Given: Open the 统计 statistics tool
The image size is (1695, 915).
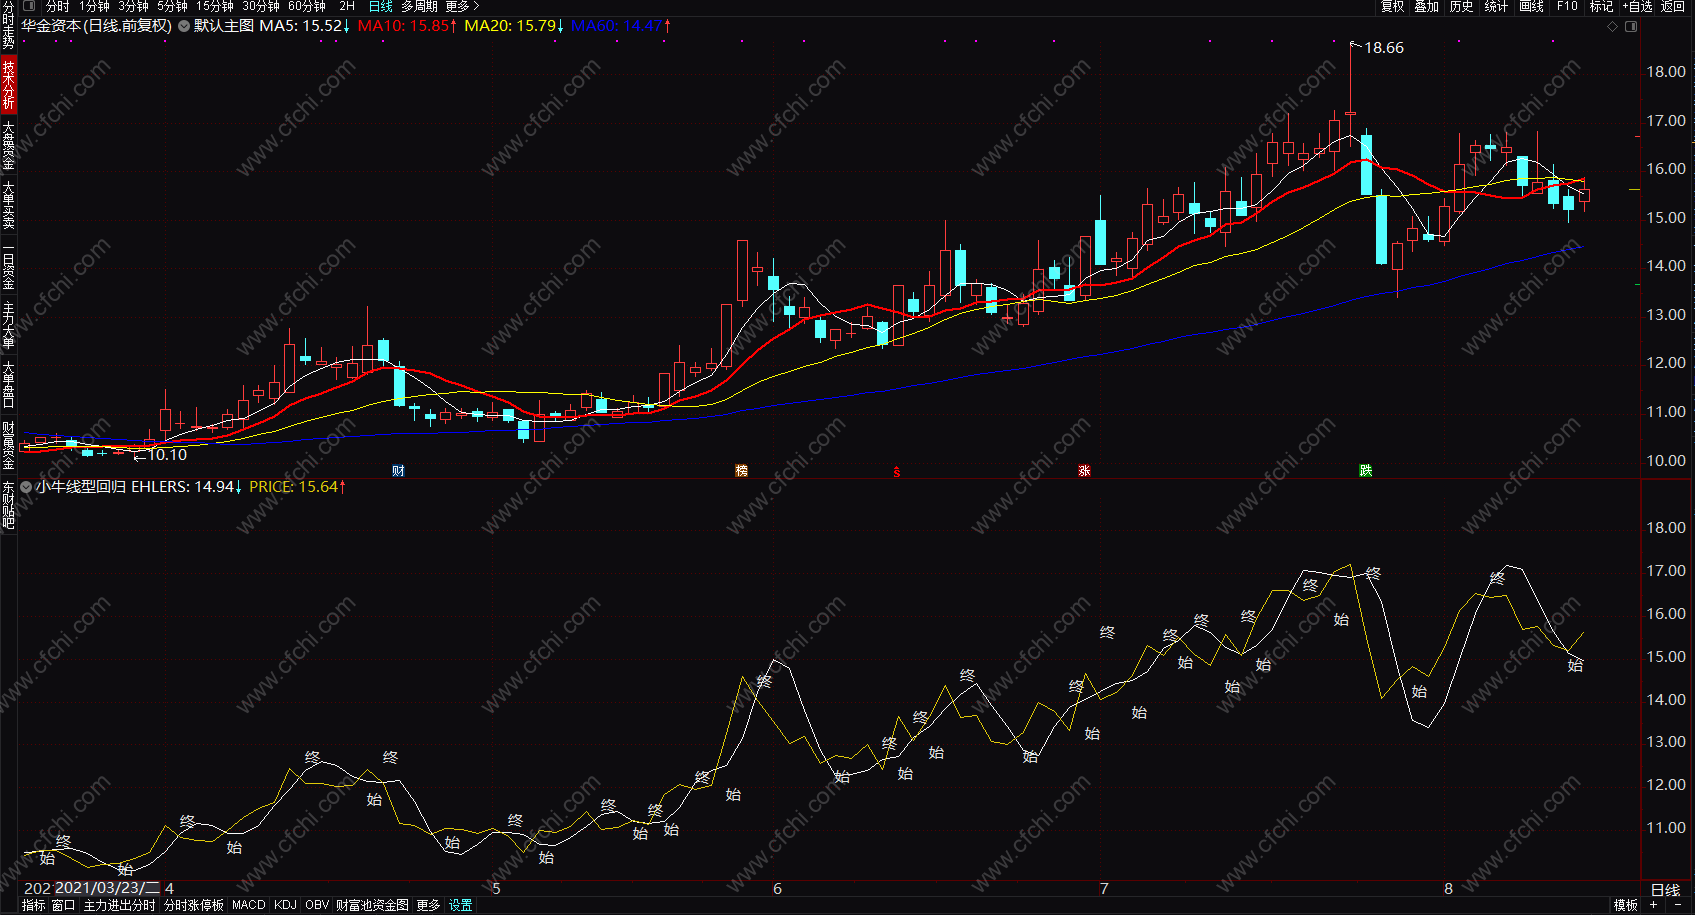Looking at the screenshot, I should 1496,6.
